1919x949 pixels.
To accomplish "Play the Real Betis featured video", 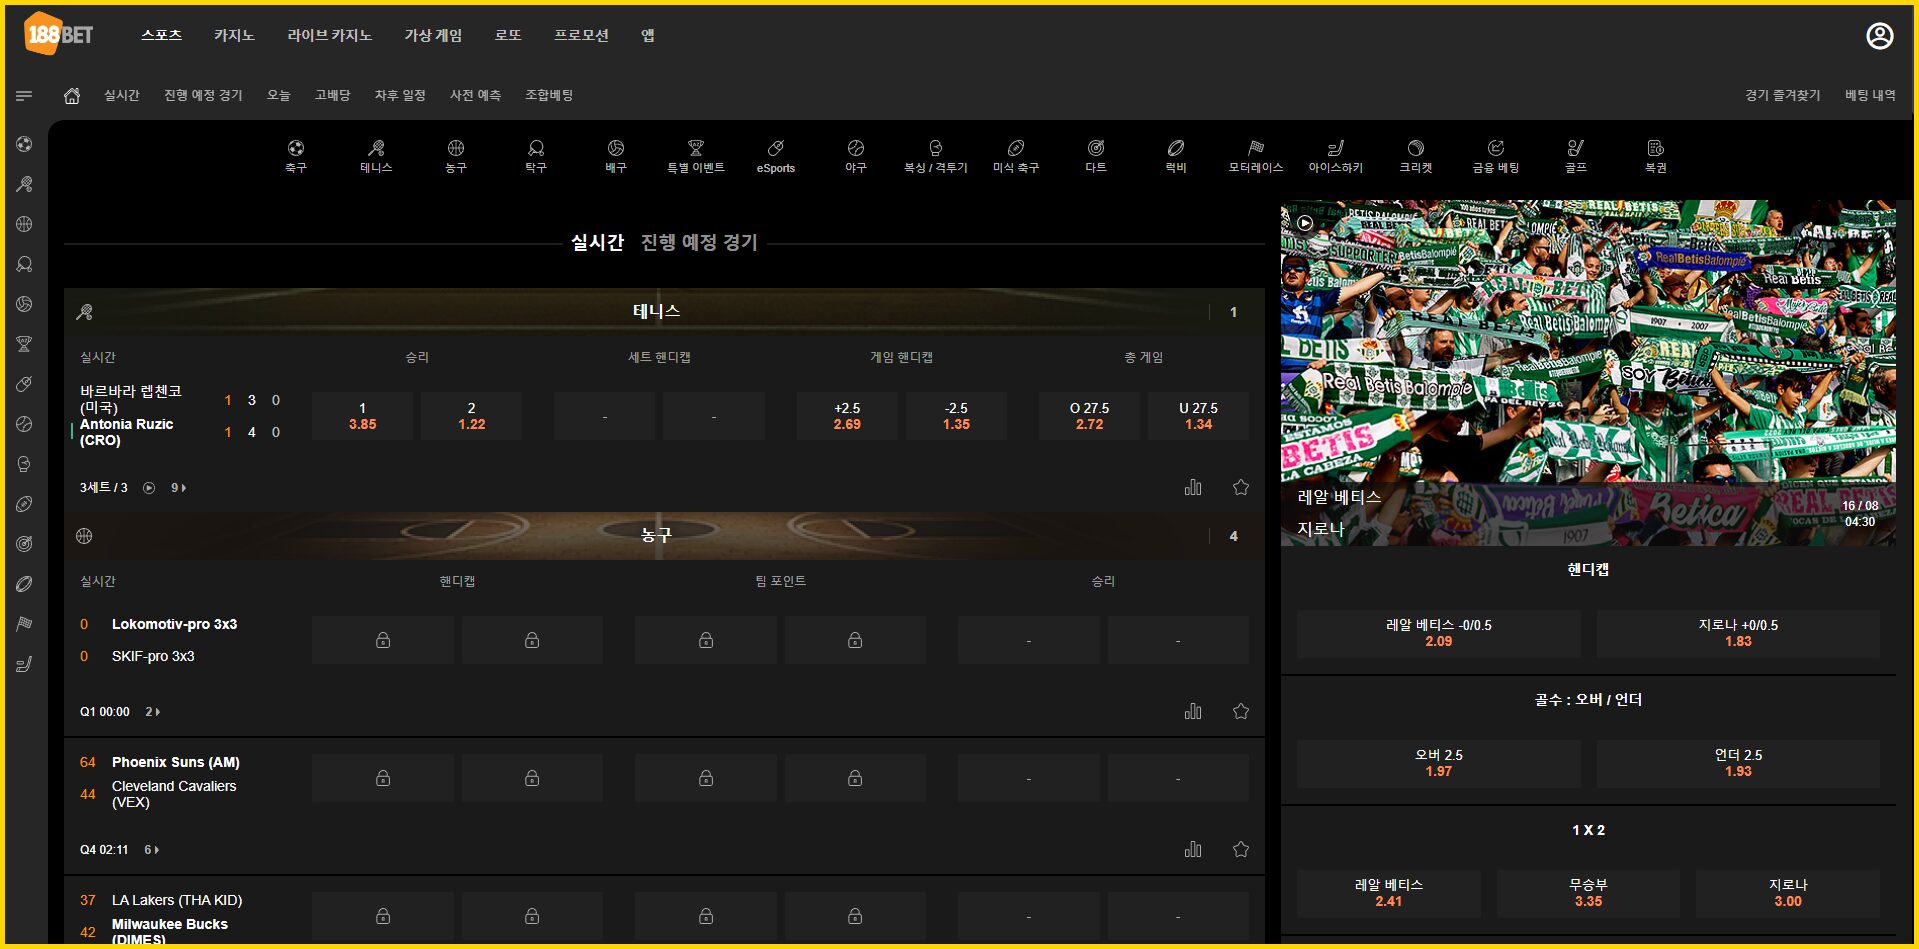I will click(1305, 223).
